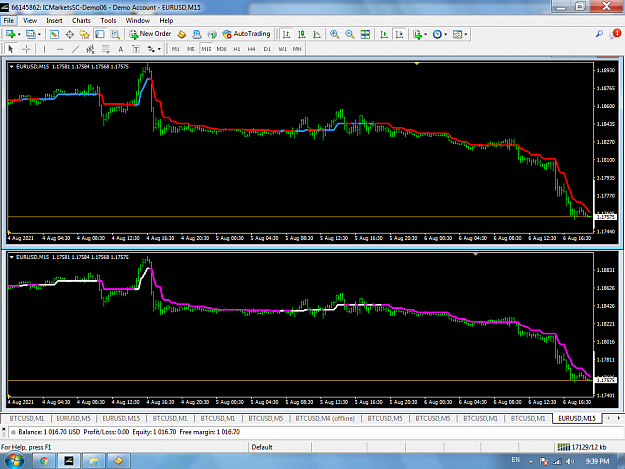Expand the Arrows objects dropdown
This screenshot has width=625, height=469.
point(159,49)
